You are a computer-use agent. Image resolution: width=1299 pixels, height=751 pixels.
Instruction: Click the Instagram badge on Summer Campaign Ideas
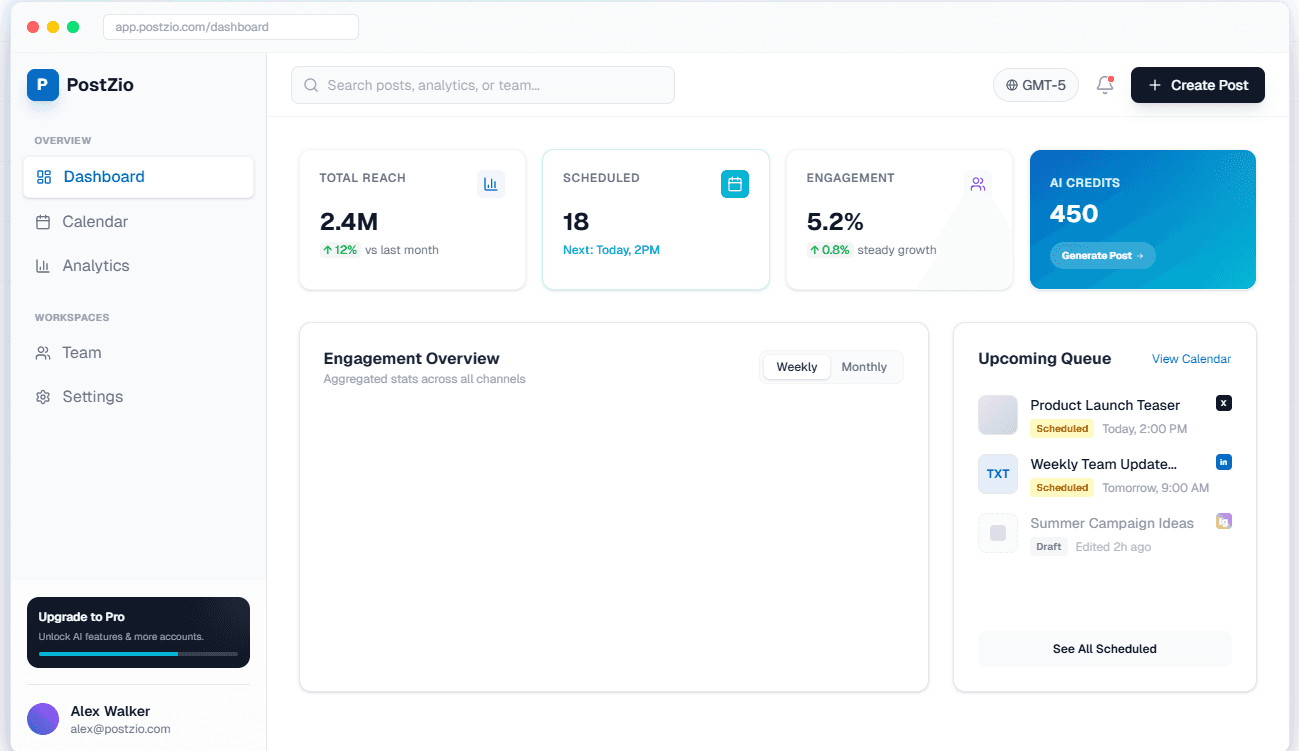(x=1224, y=521)
